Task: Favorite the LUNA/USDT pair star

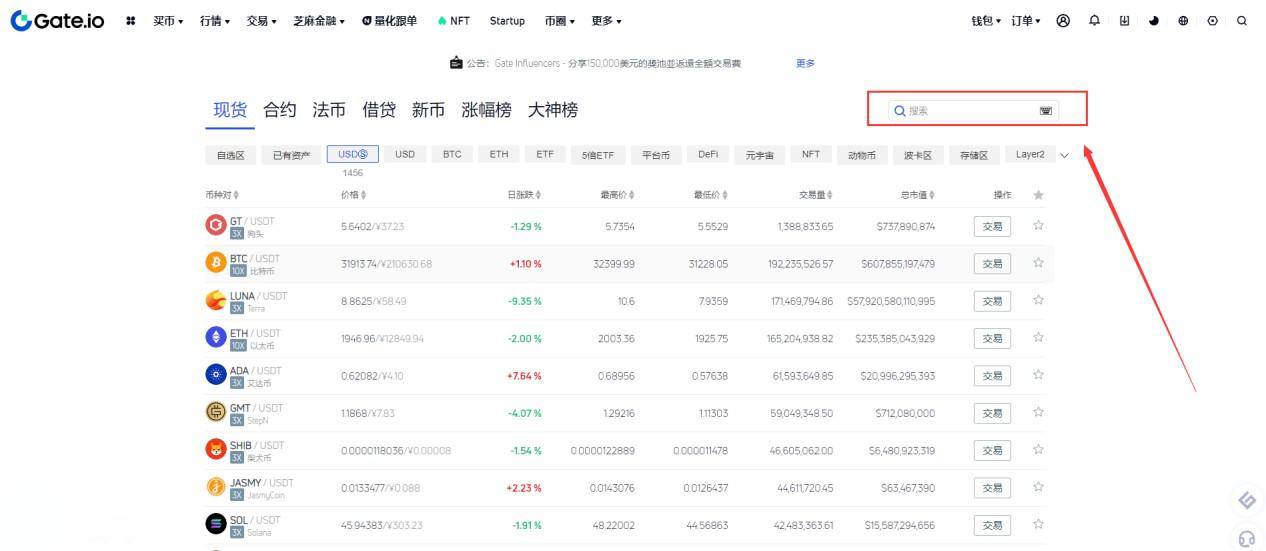Action: pos(1038,301)
